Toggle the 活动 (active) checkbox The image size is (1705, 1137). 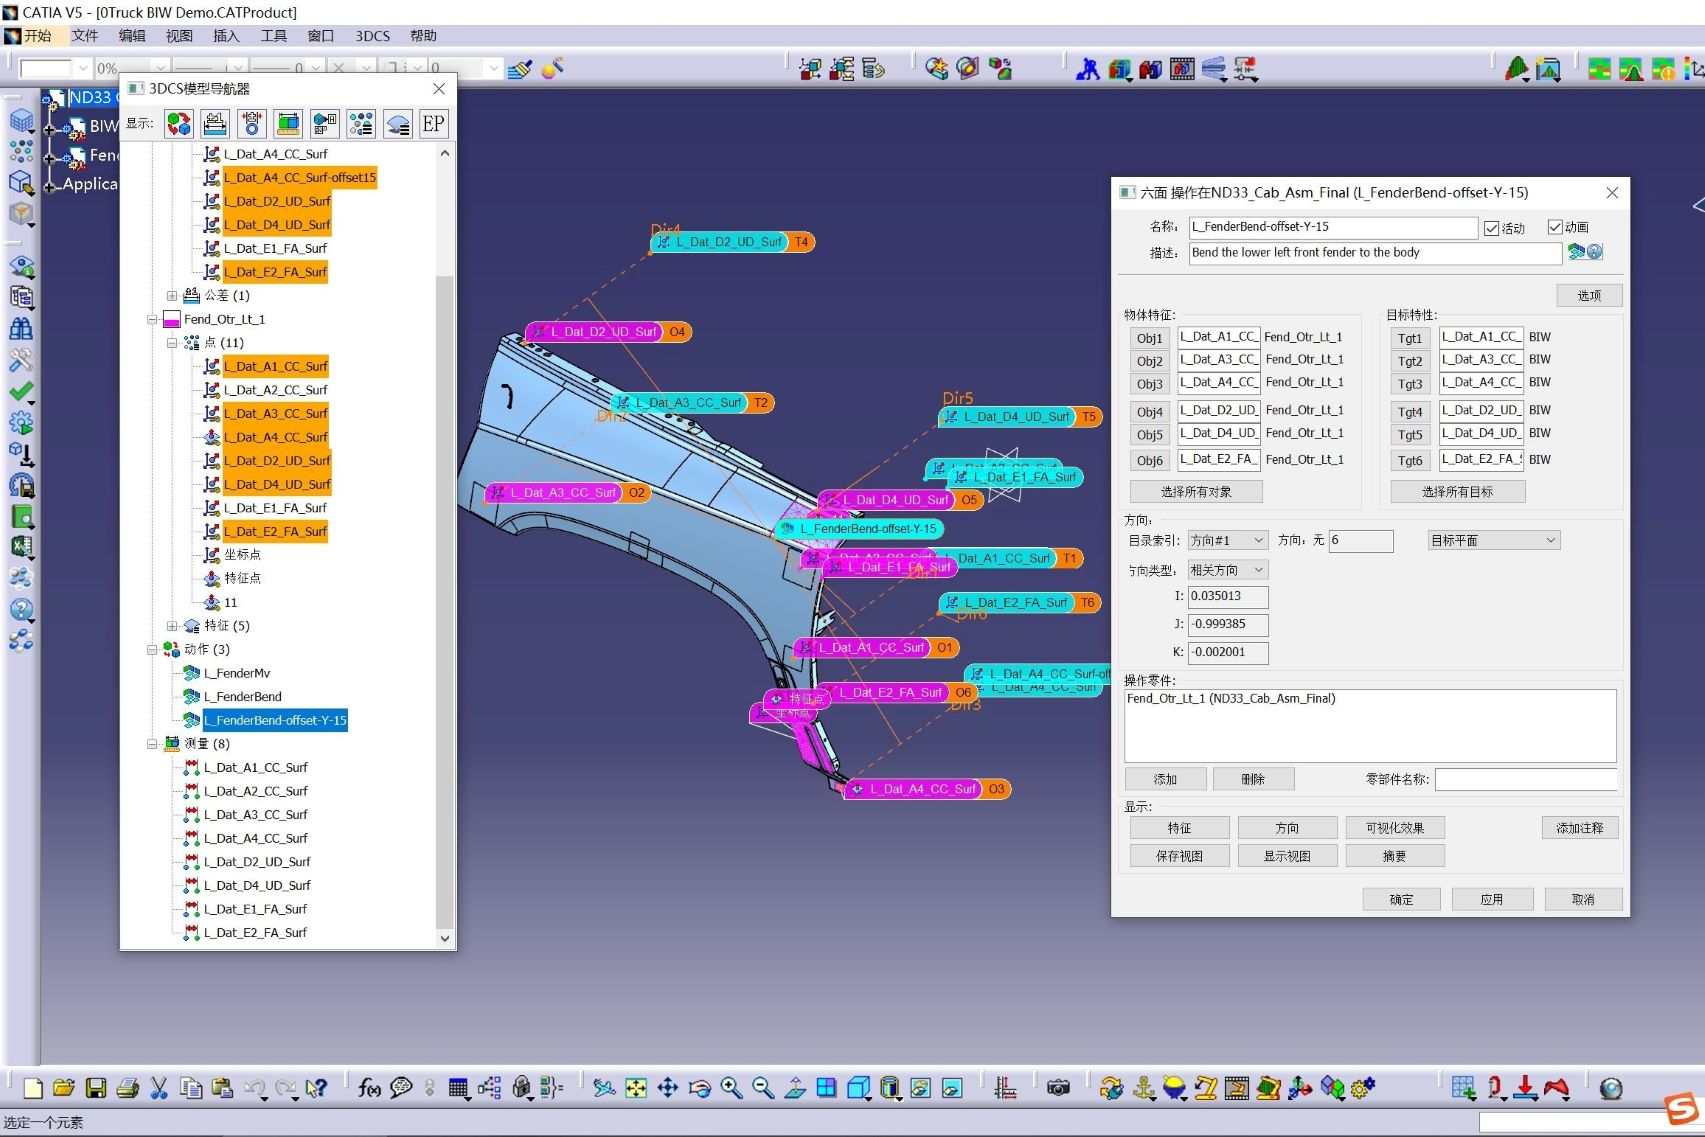[x=1491, y=228]
